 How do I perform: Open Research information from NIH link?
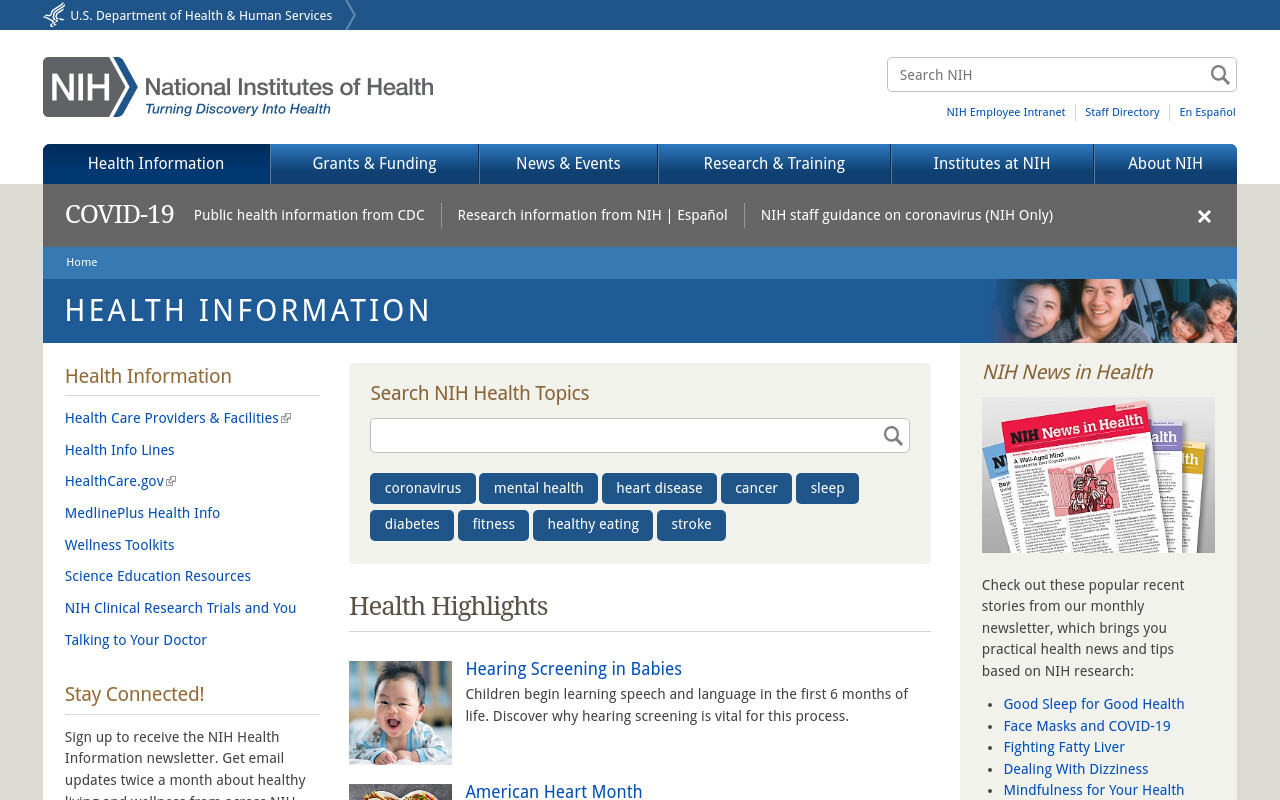[560, 215]
